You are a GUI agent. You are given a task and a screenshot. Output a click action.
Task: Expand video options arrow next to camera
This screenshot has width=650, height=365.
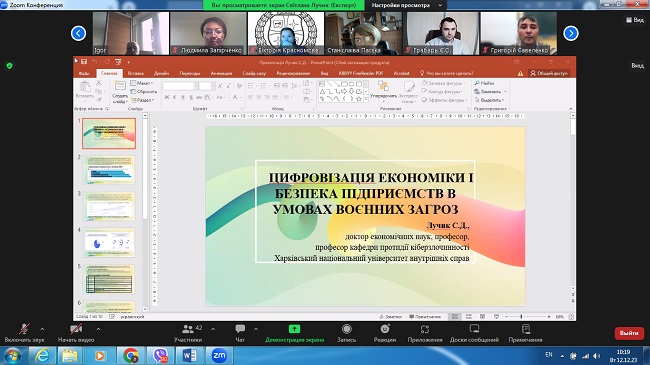pyautogui.click(x=98, y=329)
